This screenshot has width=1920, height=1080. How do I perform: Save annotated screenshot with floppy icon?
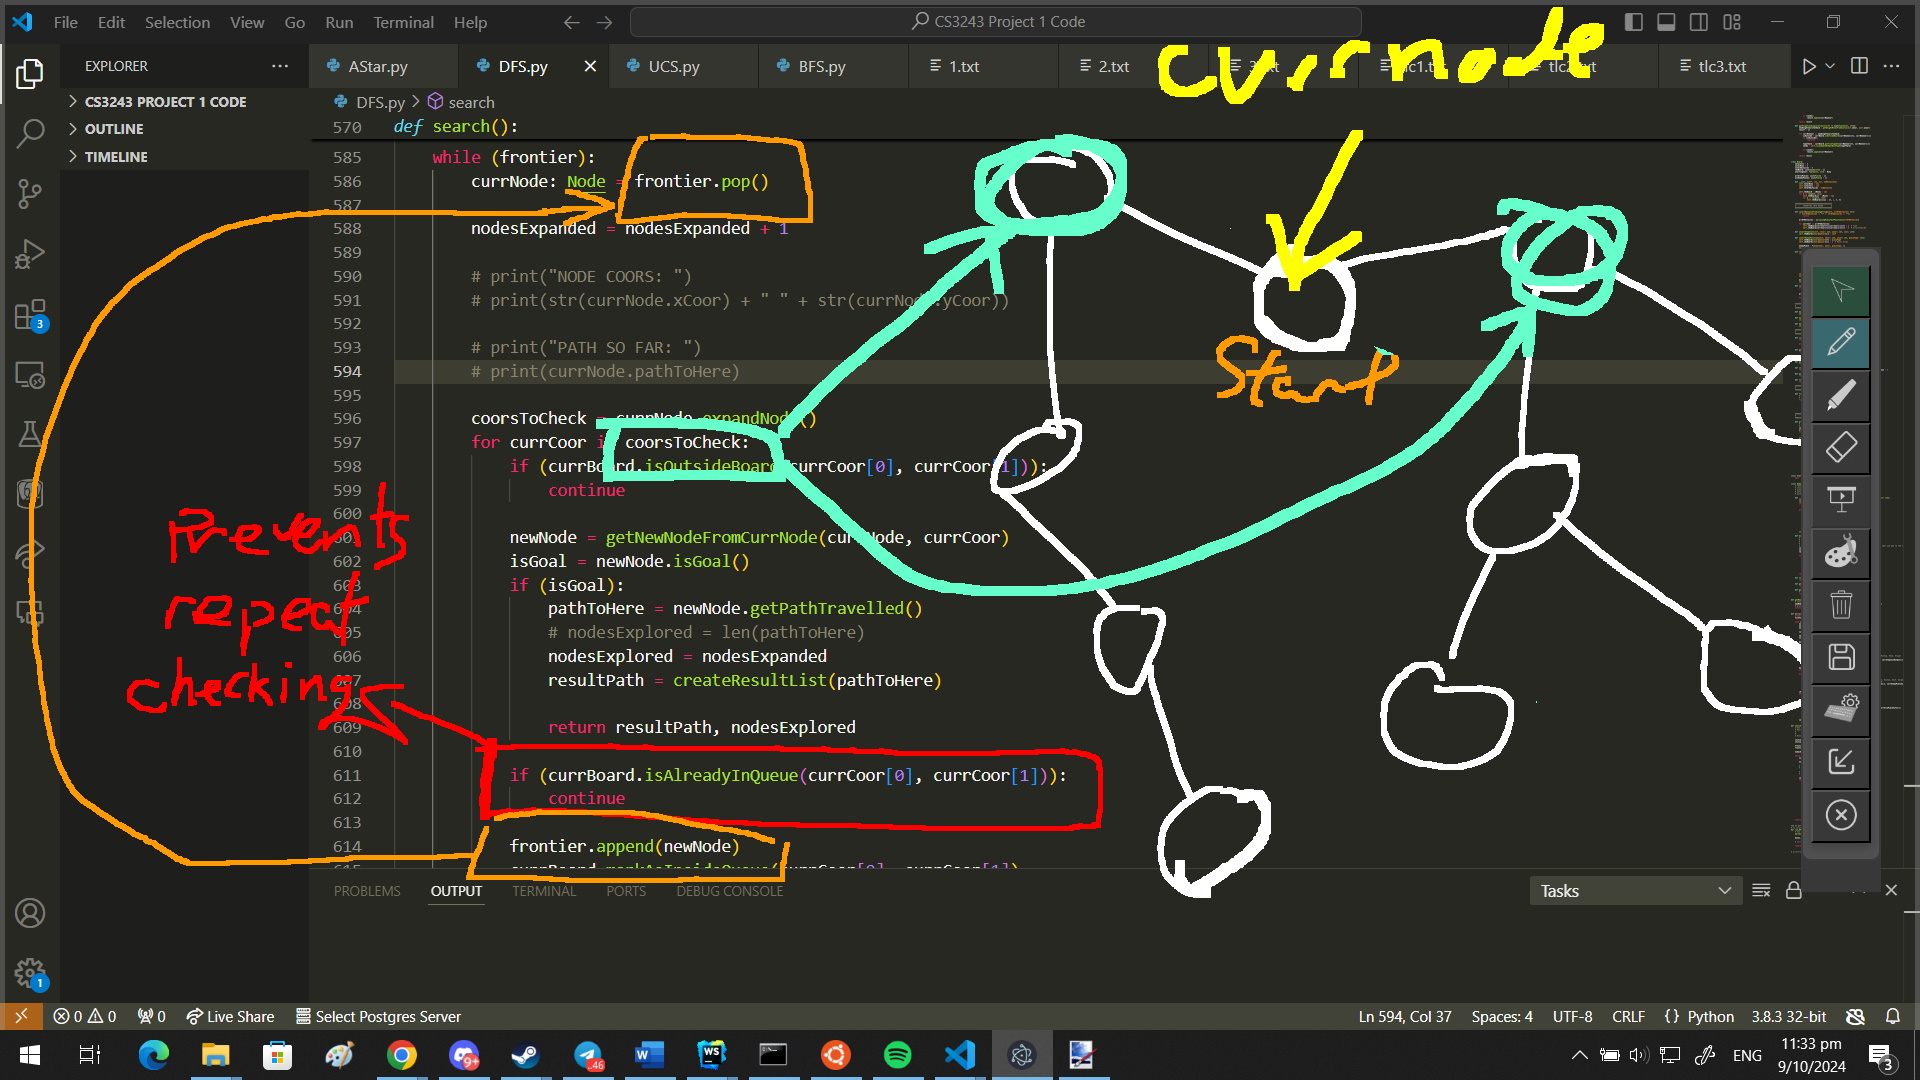tap(1841, 657)
